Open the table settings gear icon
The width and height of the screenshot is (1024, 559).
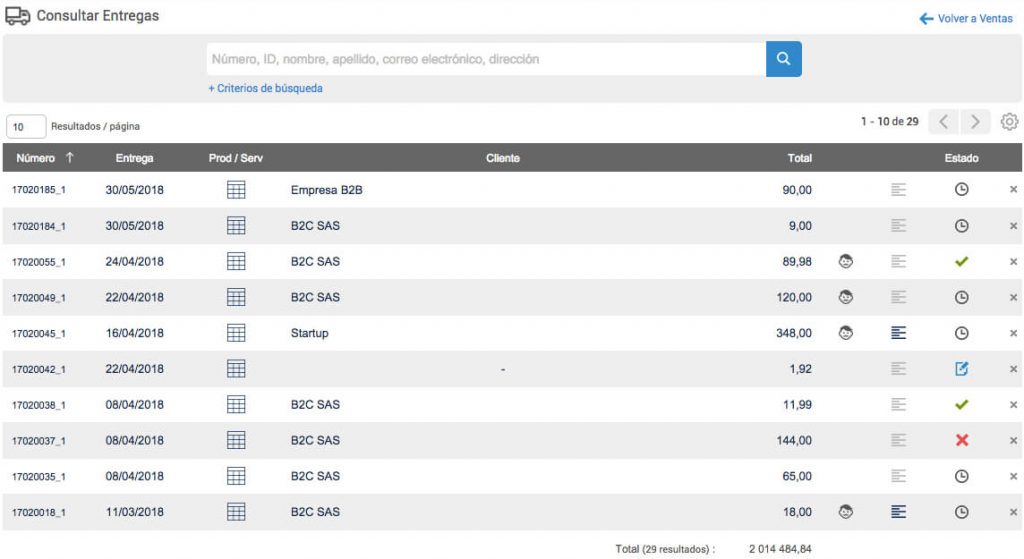pos(1009,121)
